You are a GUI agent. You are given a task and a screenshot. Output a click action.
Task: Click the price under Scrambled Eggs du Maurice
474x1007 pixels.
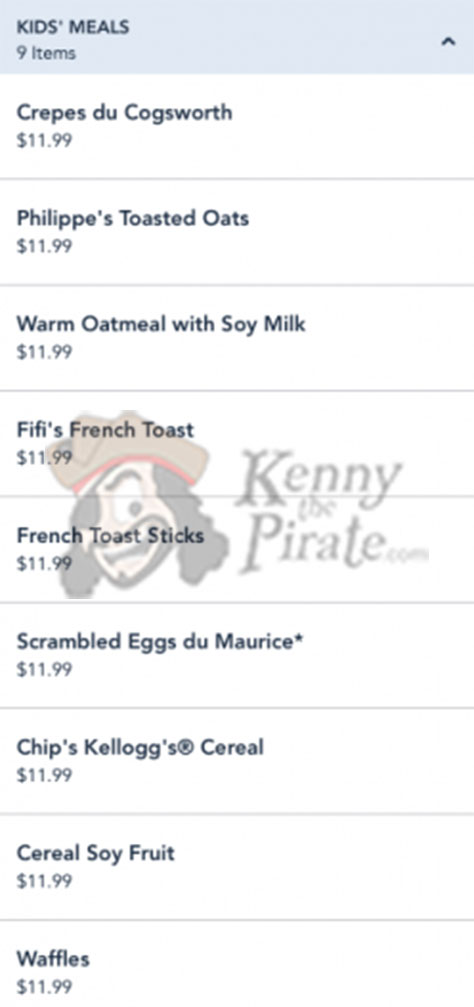point(44,669)
